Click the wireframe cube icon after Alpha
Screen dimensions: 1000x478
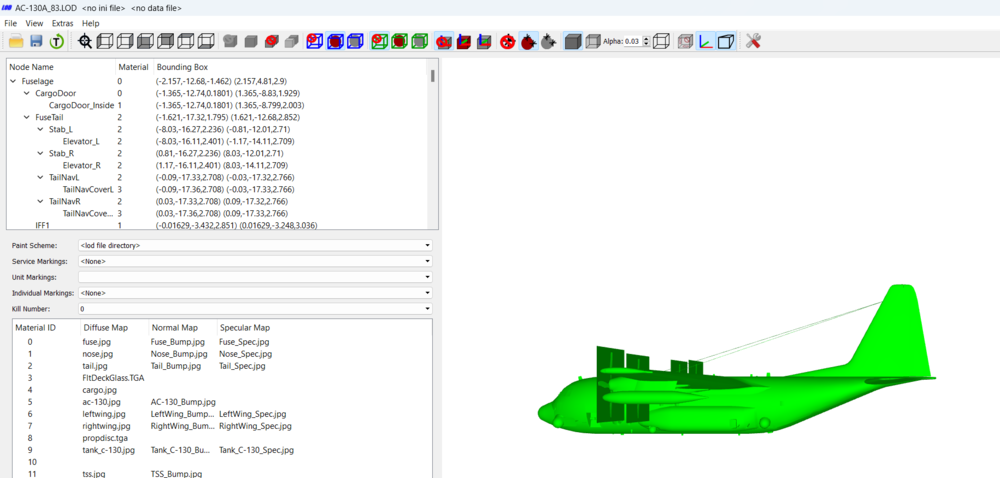662,41
